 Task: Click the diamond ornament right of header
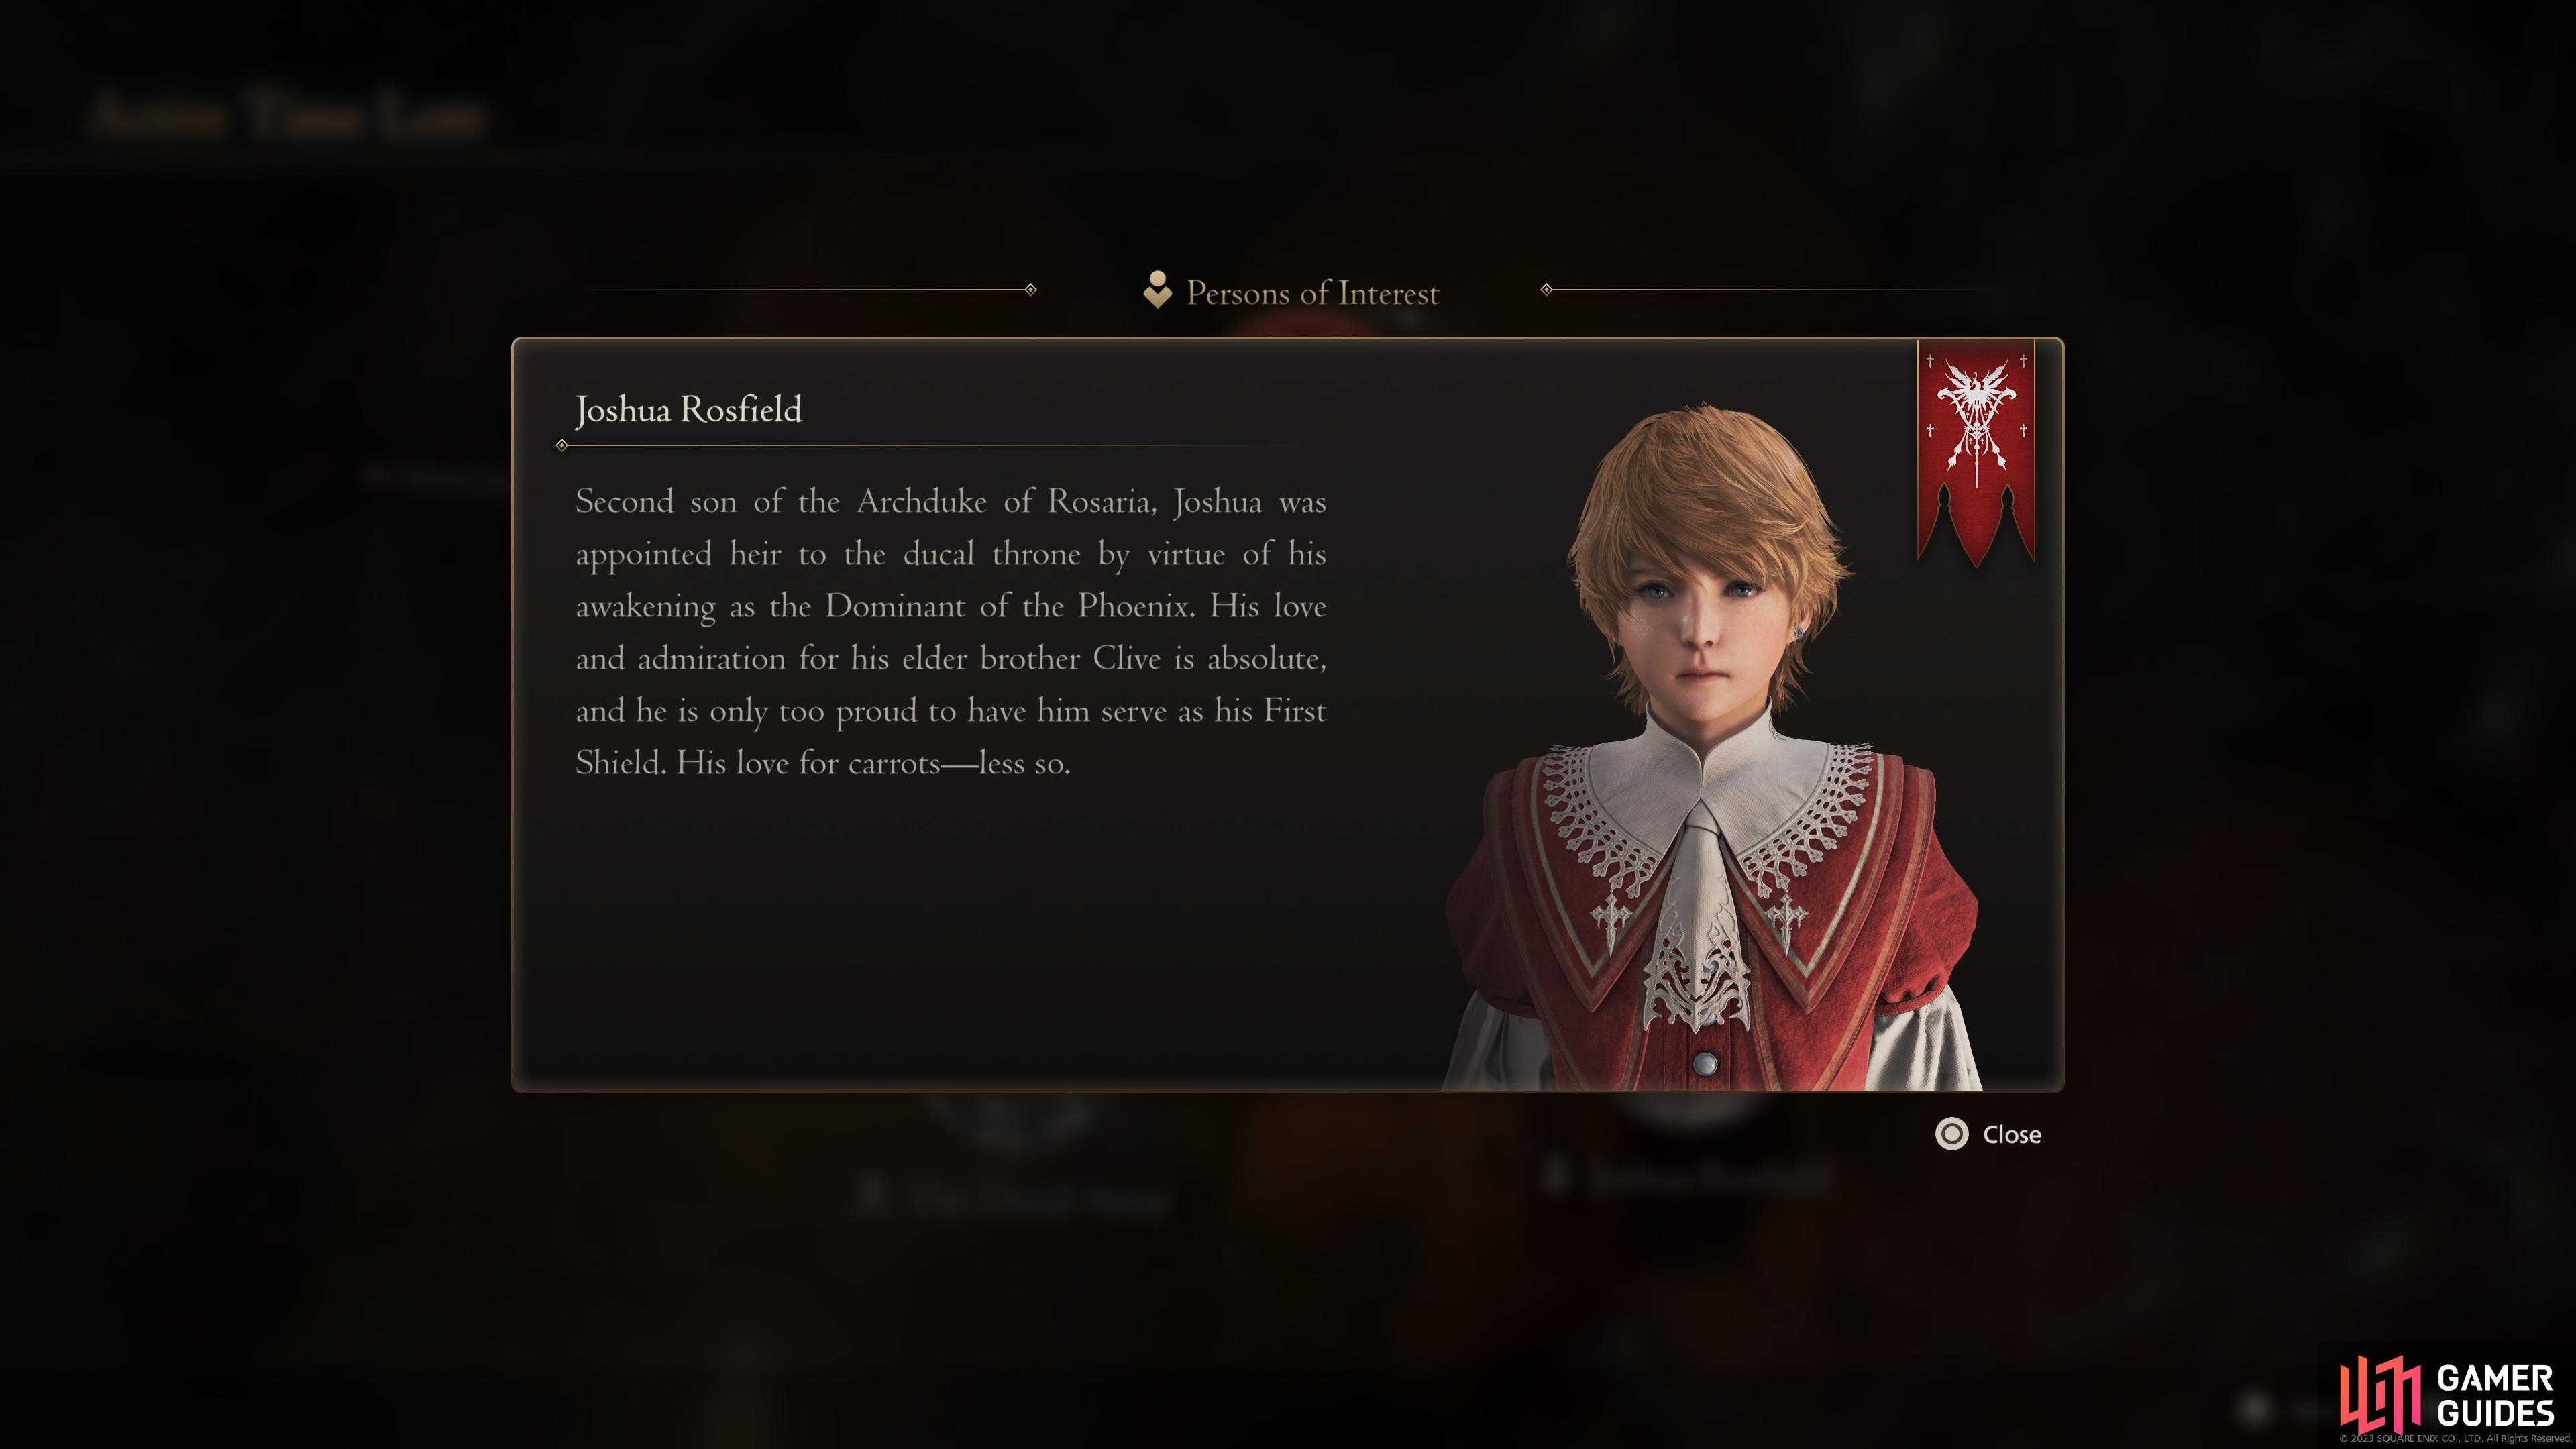pos(1546,290)
